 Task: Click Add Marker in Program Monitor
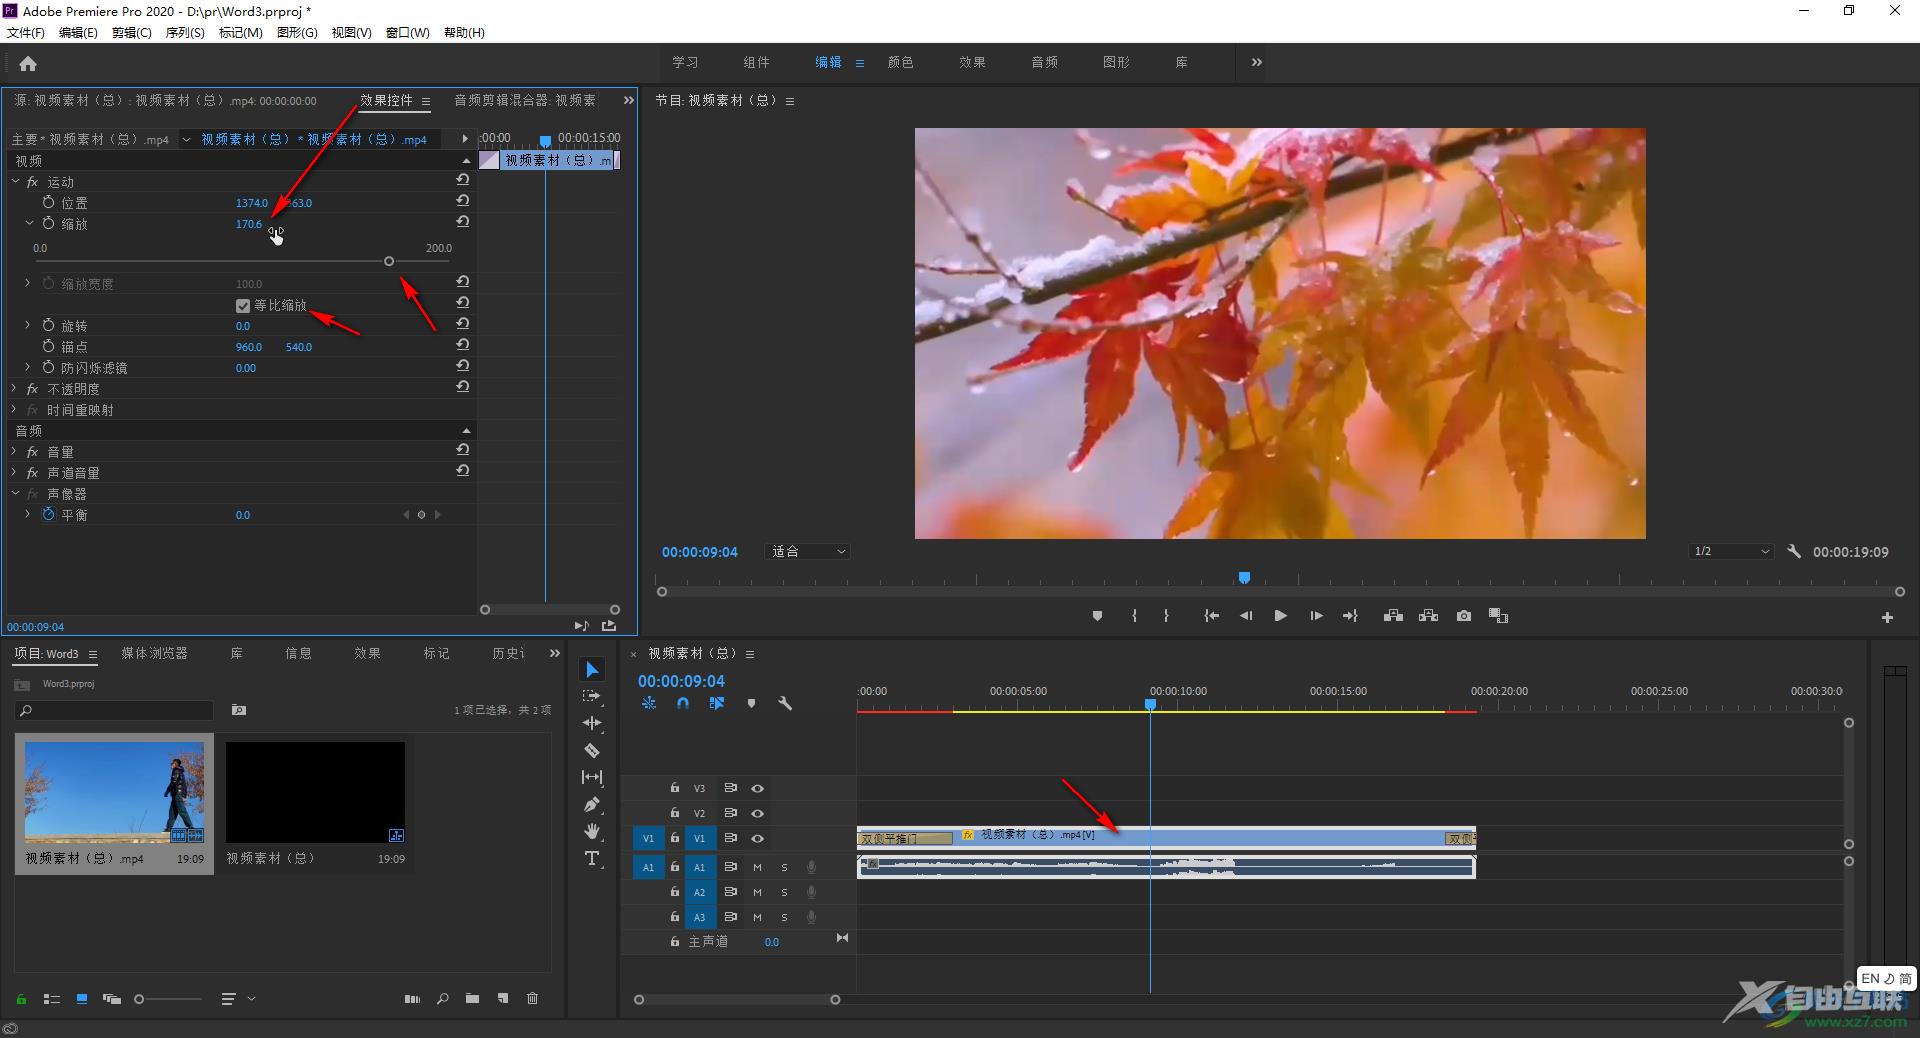click(1097, 616)
